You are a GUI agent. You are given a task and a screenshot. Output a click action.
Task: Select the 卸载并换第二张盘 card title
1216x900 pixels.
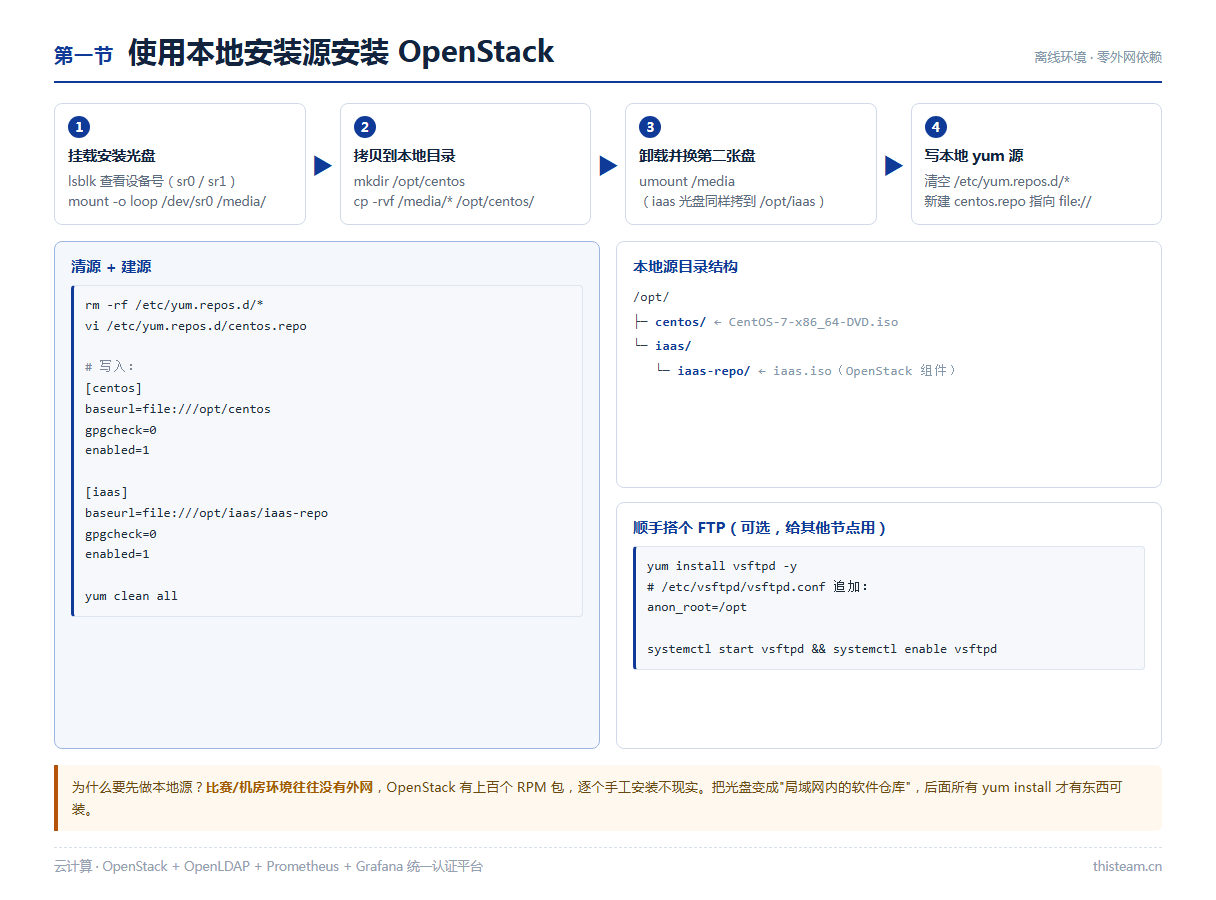click(x=697, y=156)
